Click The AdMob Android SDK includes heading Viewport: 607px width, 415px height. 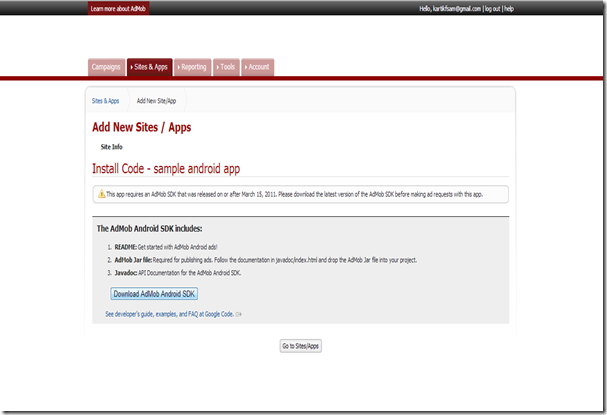coord(149,229)
